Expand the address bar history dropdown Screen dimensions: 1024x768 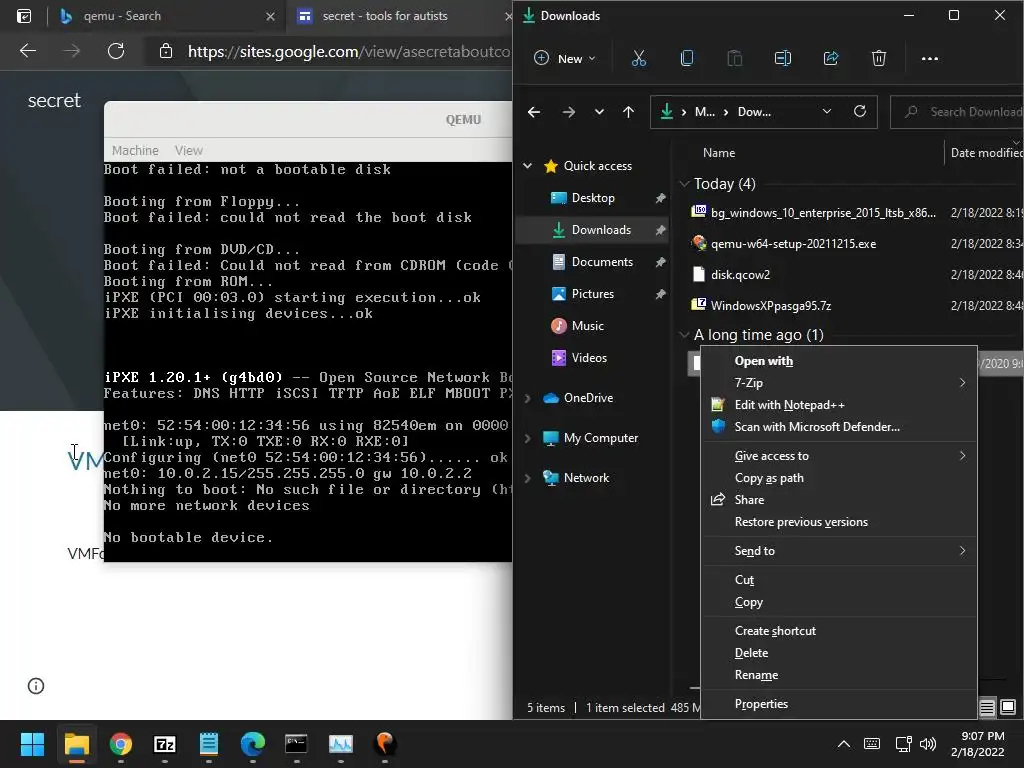point(827,112)
